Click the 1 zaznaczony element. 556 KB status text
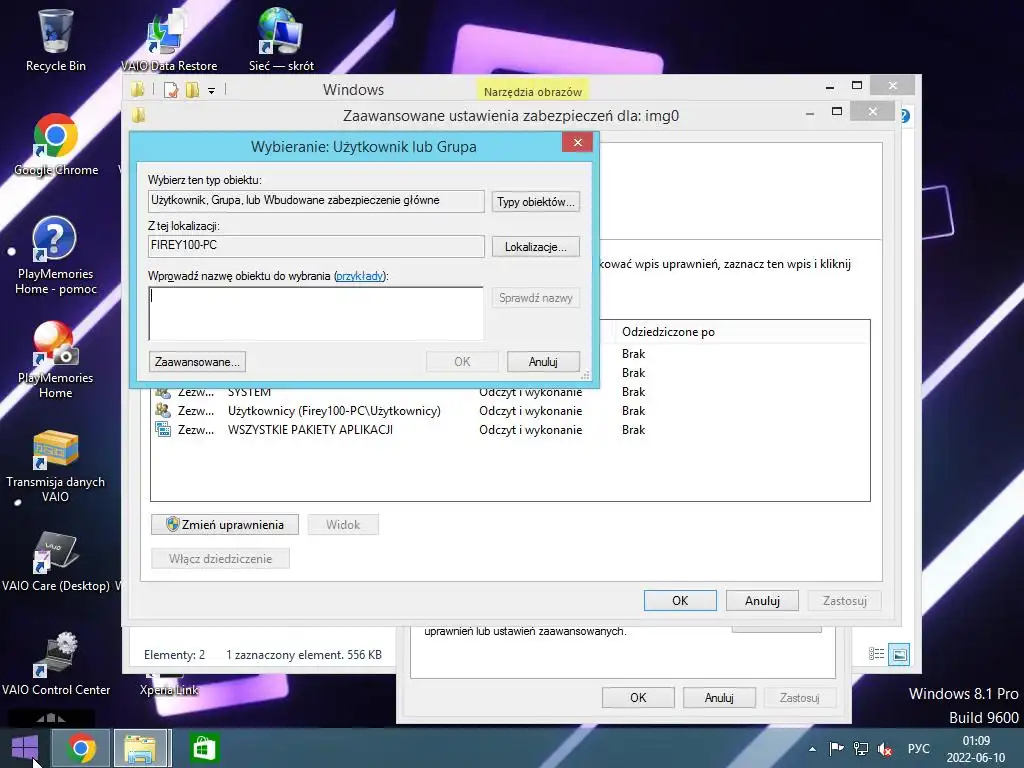The image size is (1024, 768). pos(304,654)
